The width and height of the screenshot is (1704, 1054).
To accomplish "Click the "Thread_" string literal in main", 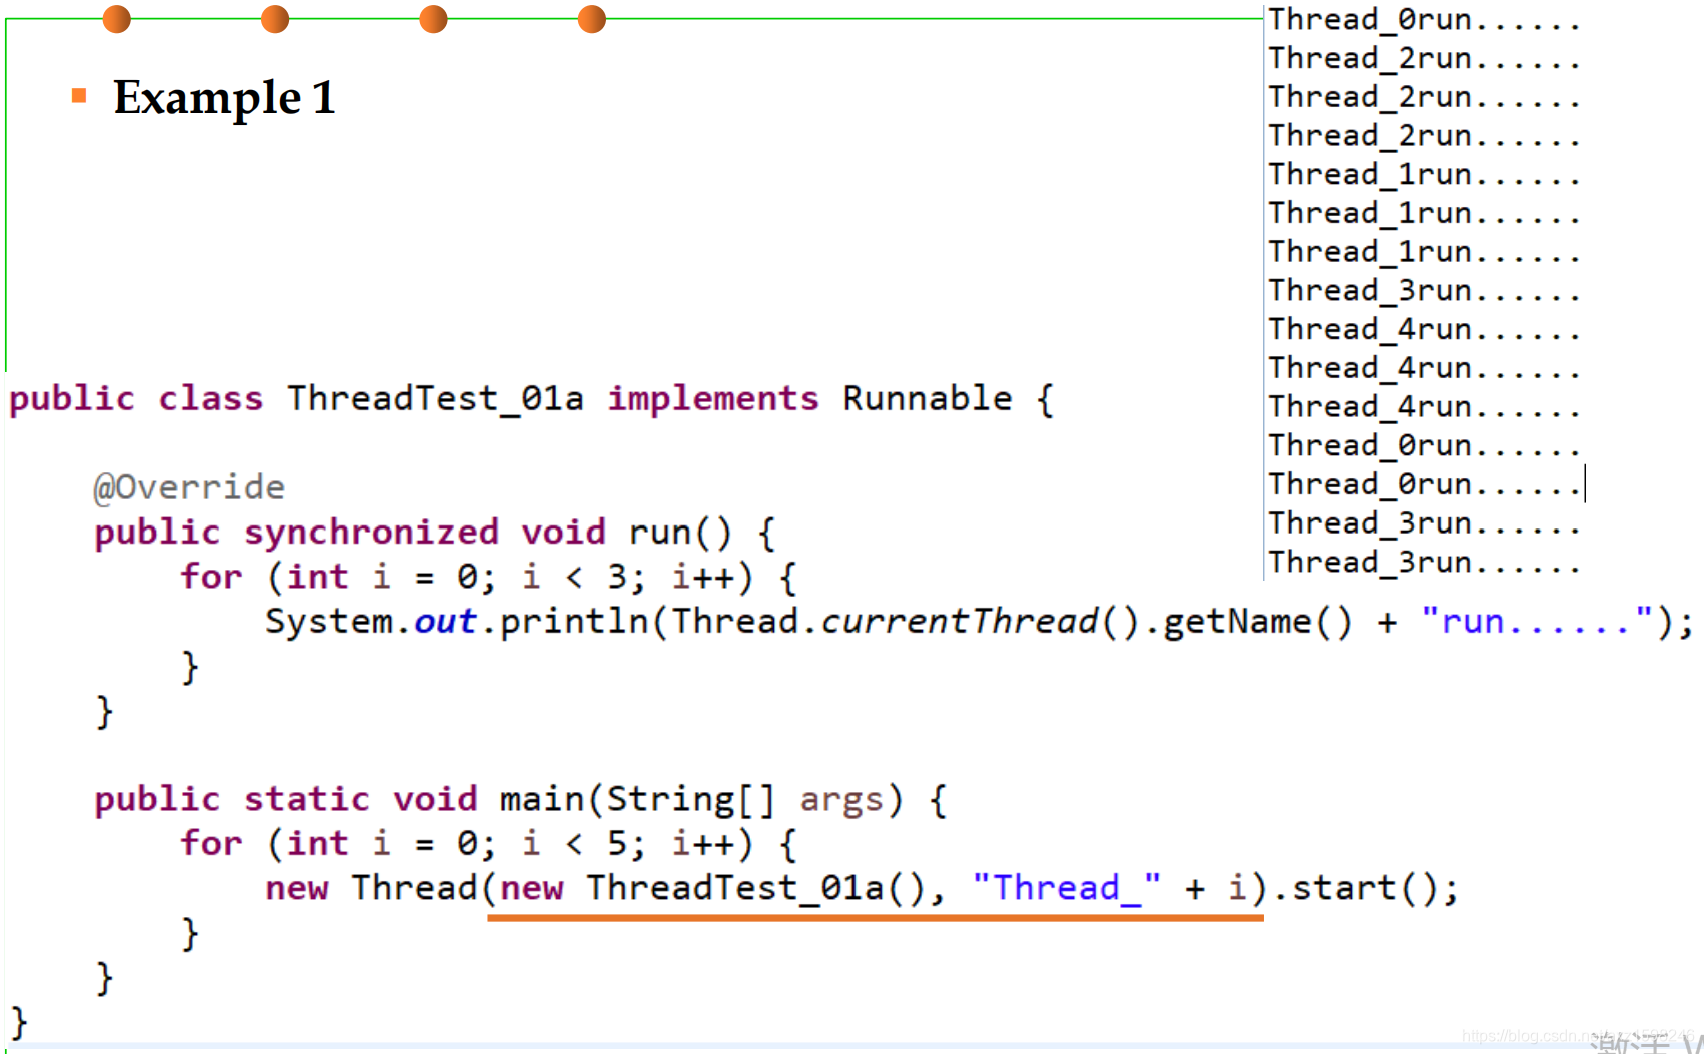I will (x=1066, y=888).
